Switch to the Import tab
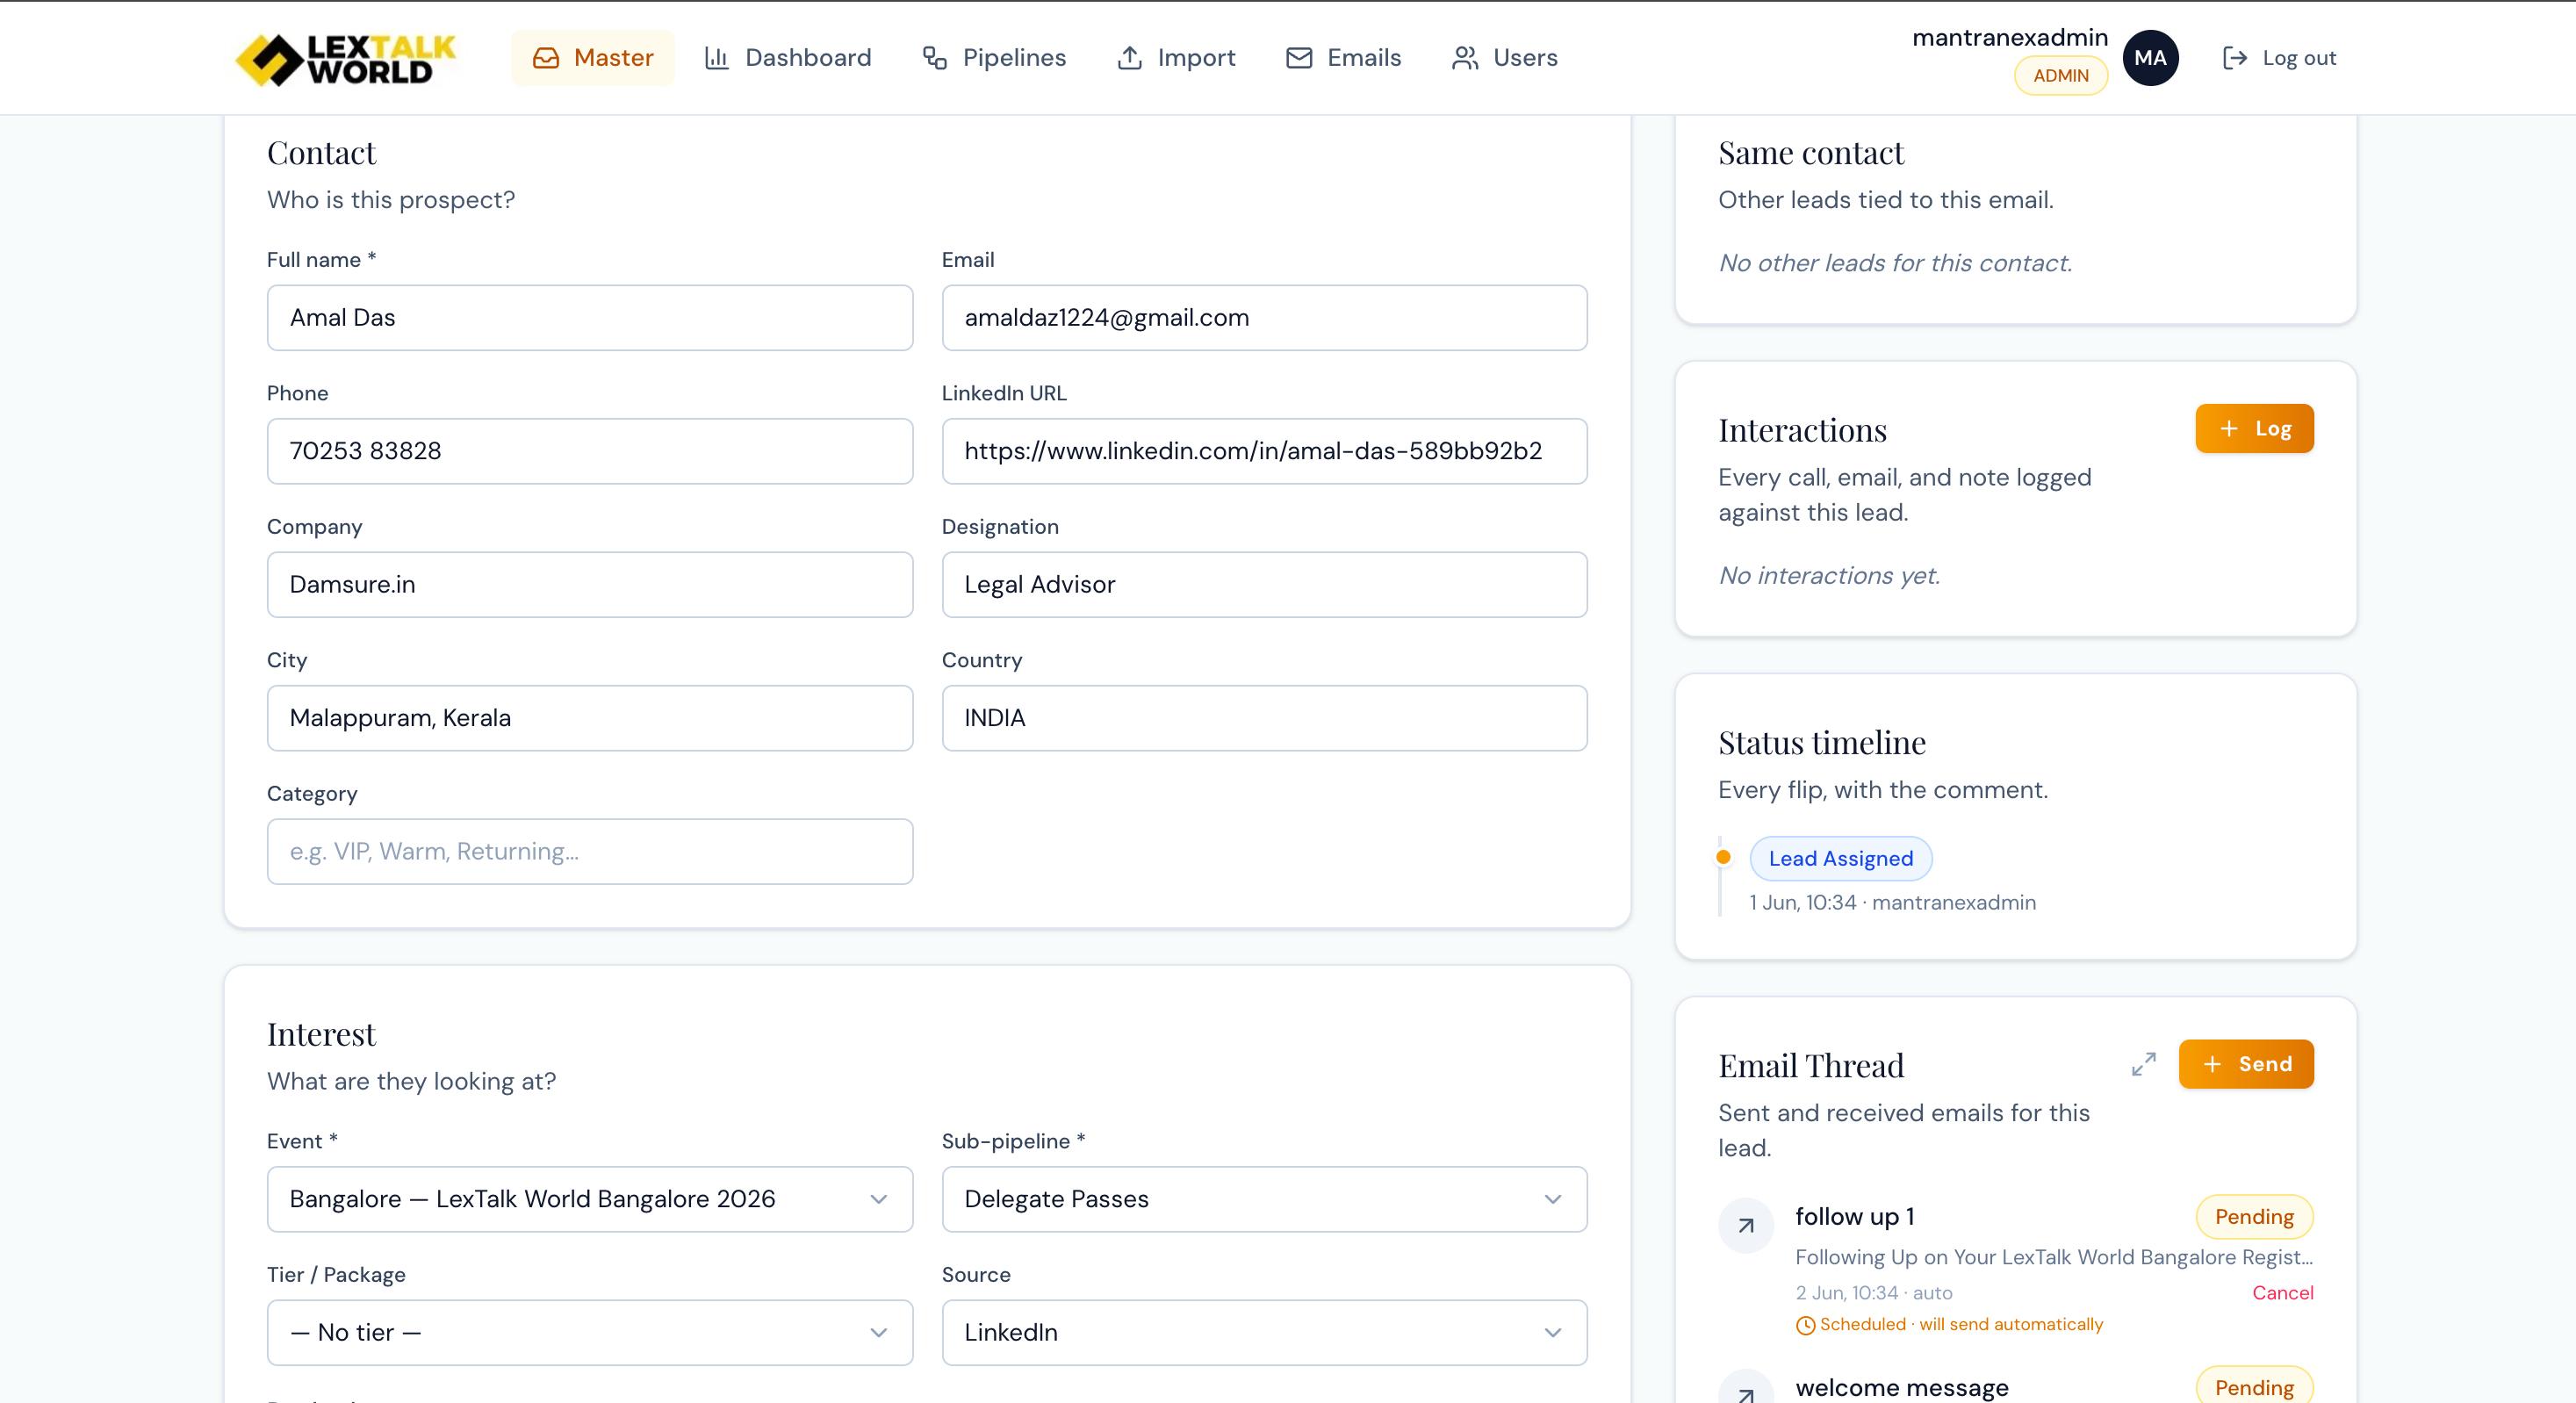 (1176, 58)
